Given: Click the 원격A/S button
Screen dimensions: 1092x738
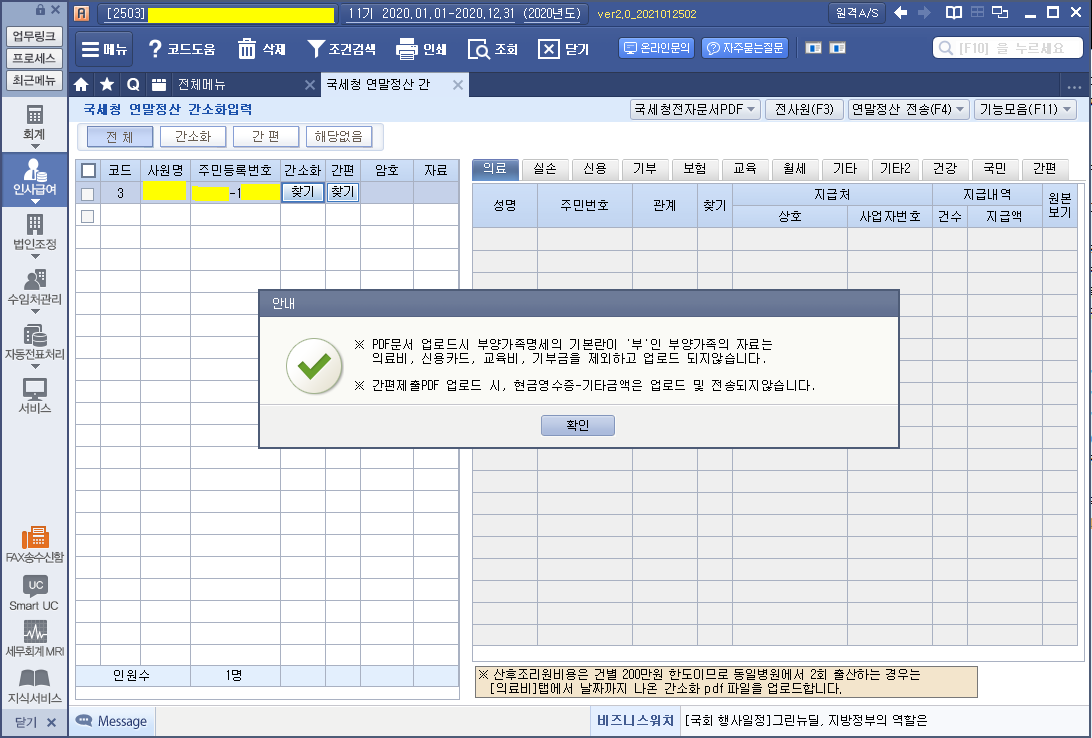Looking at the screenshot, I should [x=857, y=13].
